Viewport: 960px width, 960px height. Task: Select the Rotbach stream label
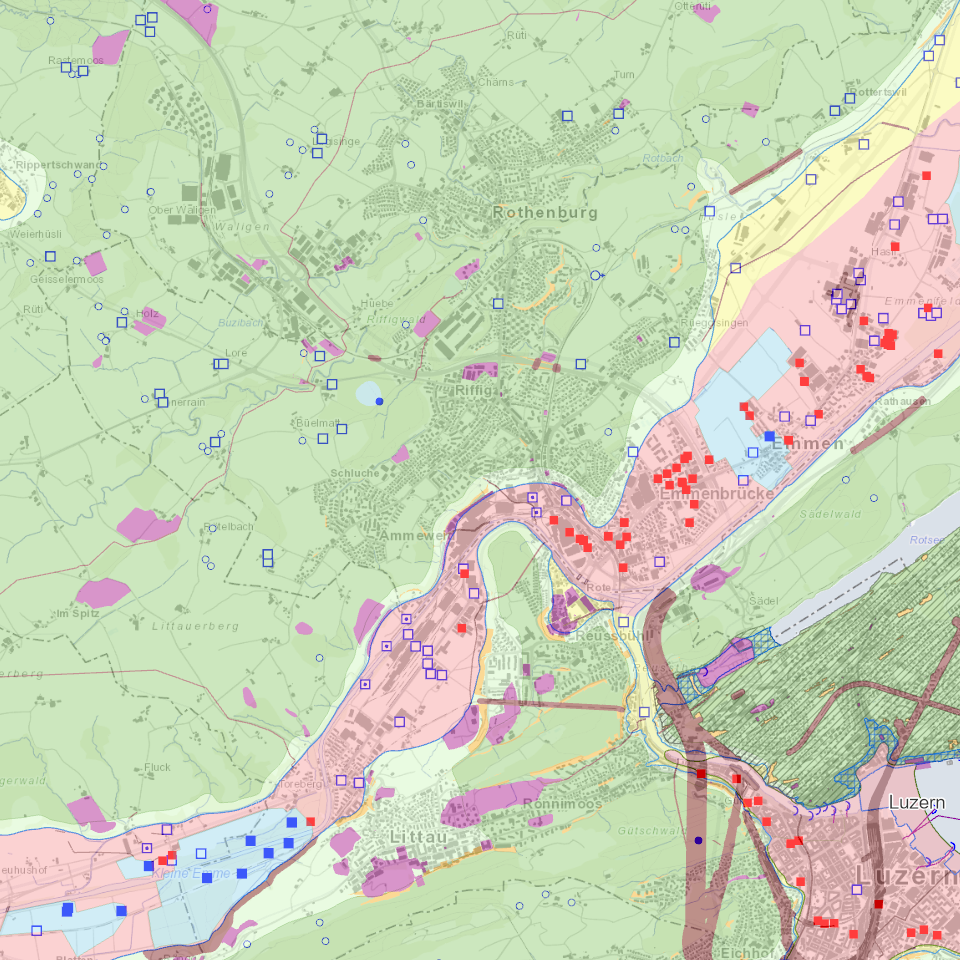[x=663, y=159]
